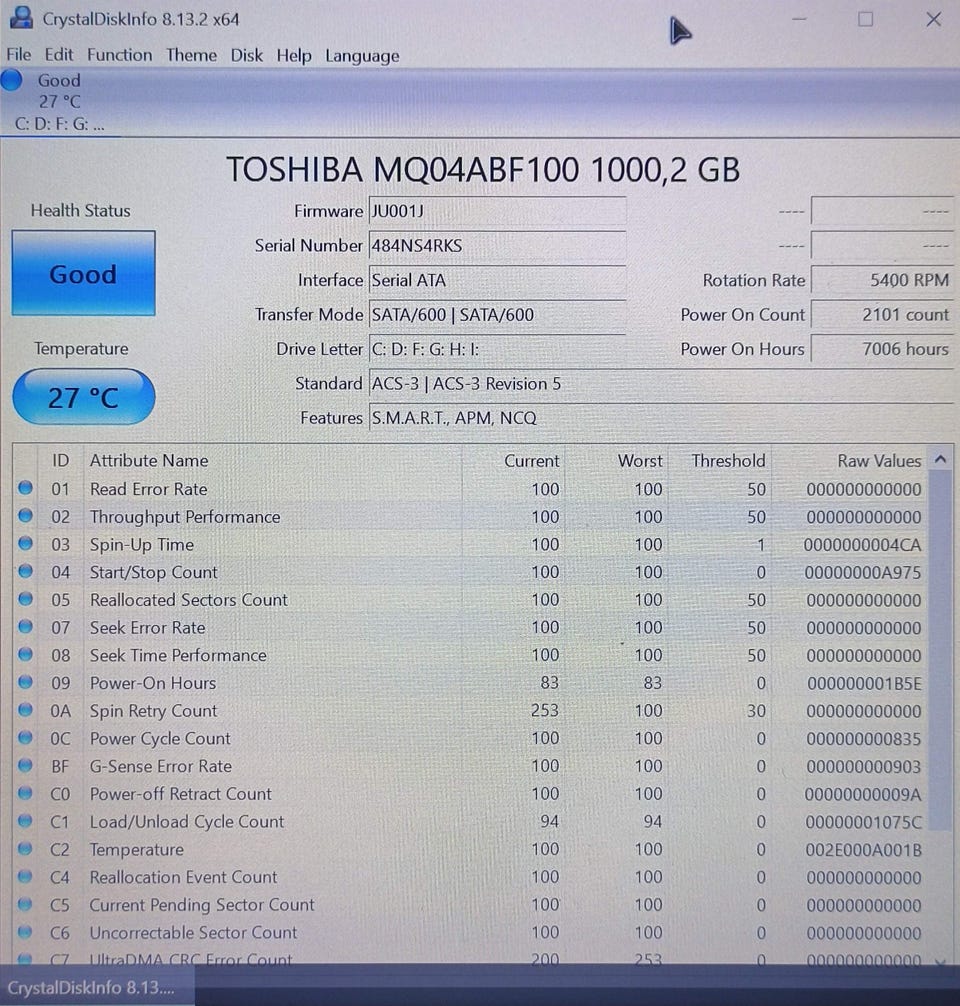
Task: Click status icon of Power Cycle Count row
Action: point(26,738)
